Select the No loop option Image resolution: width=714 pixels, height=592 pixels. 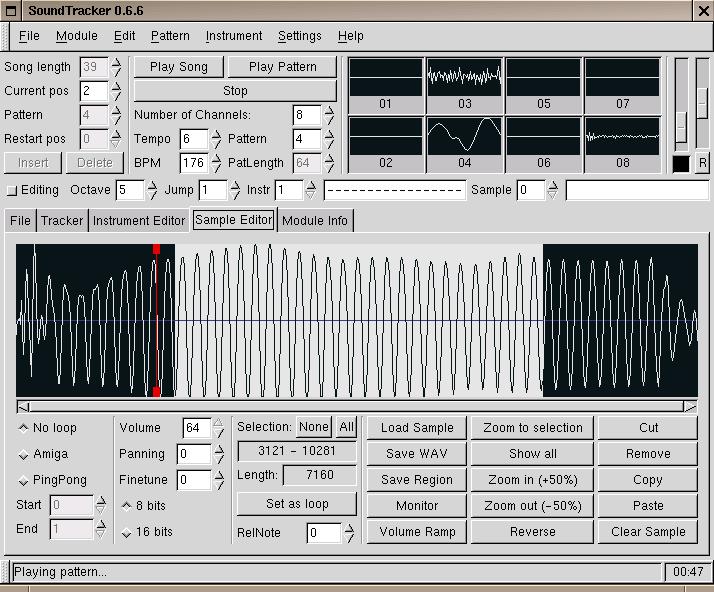point(46,428)
